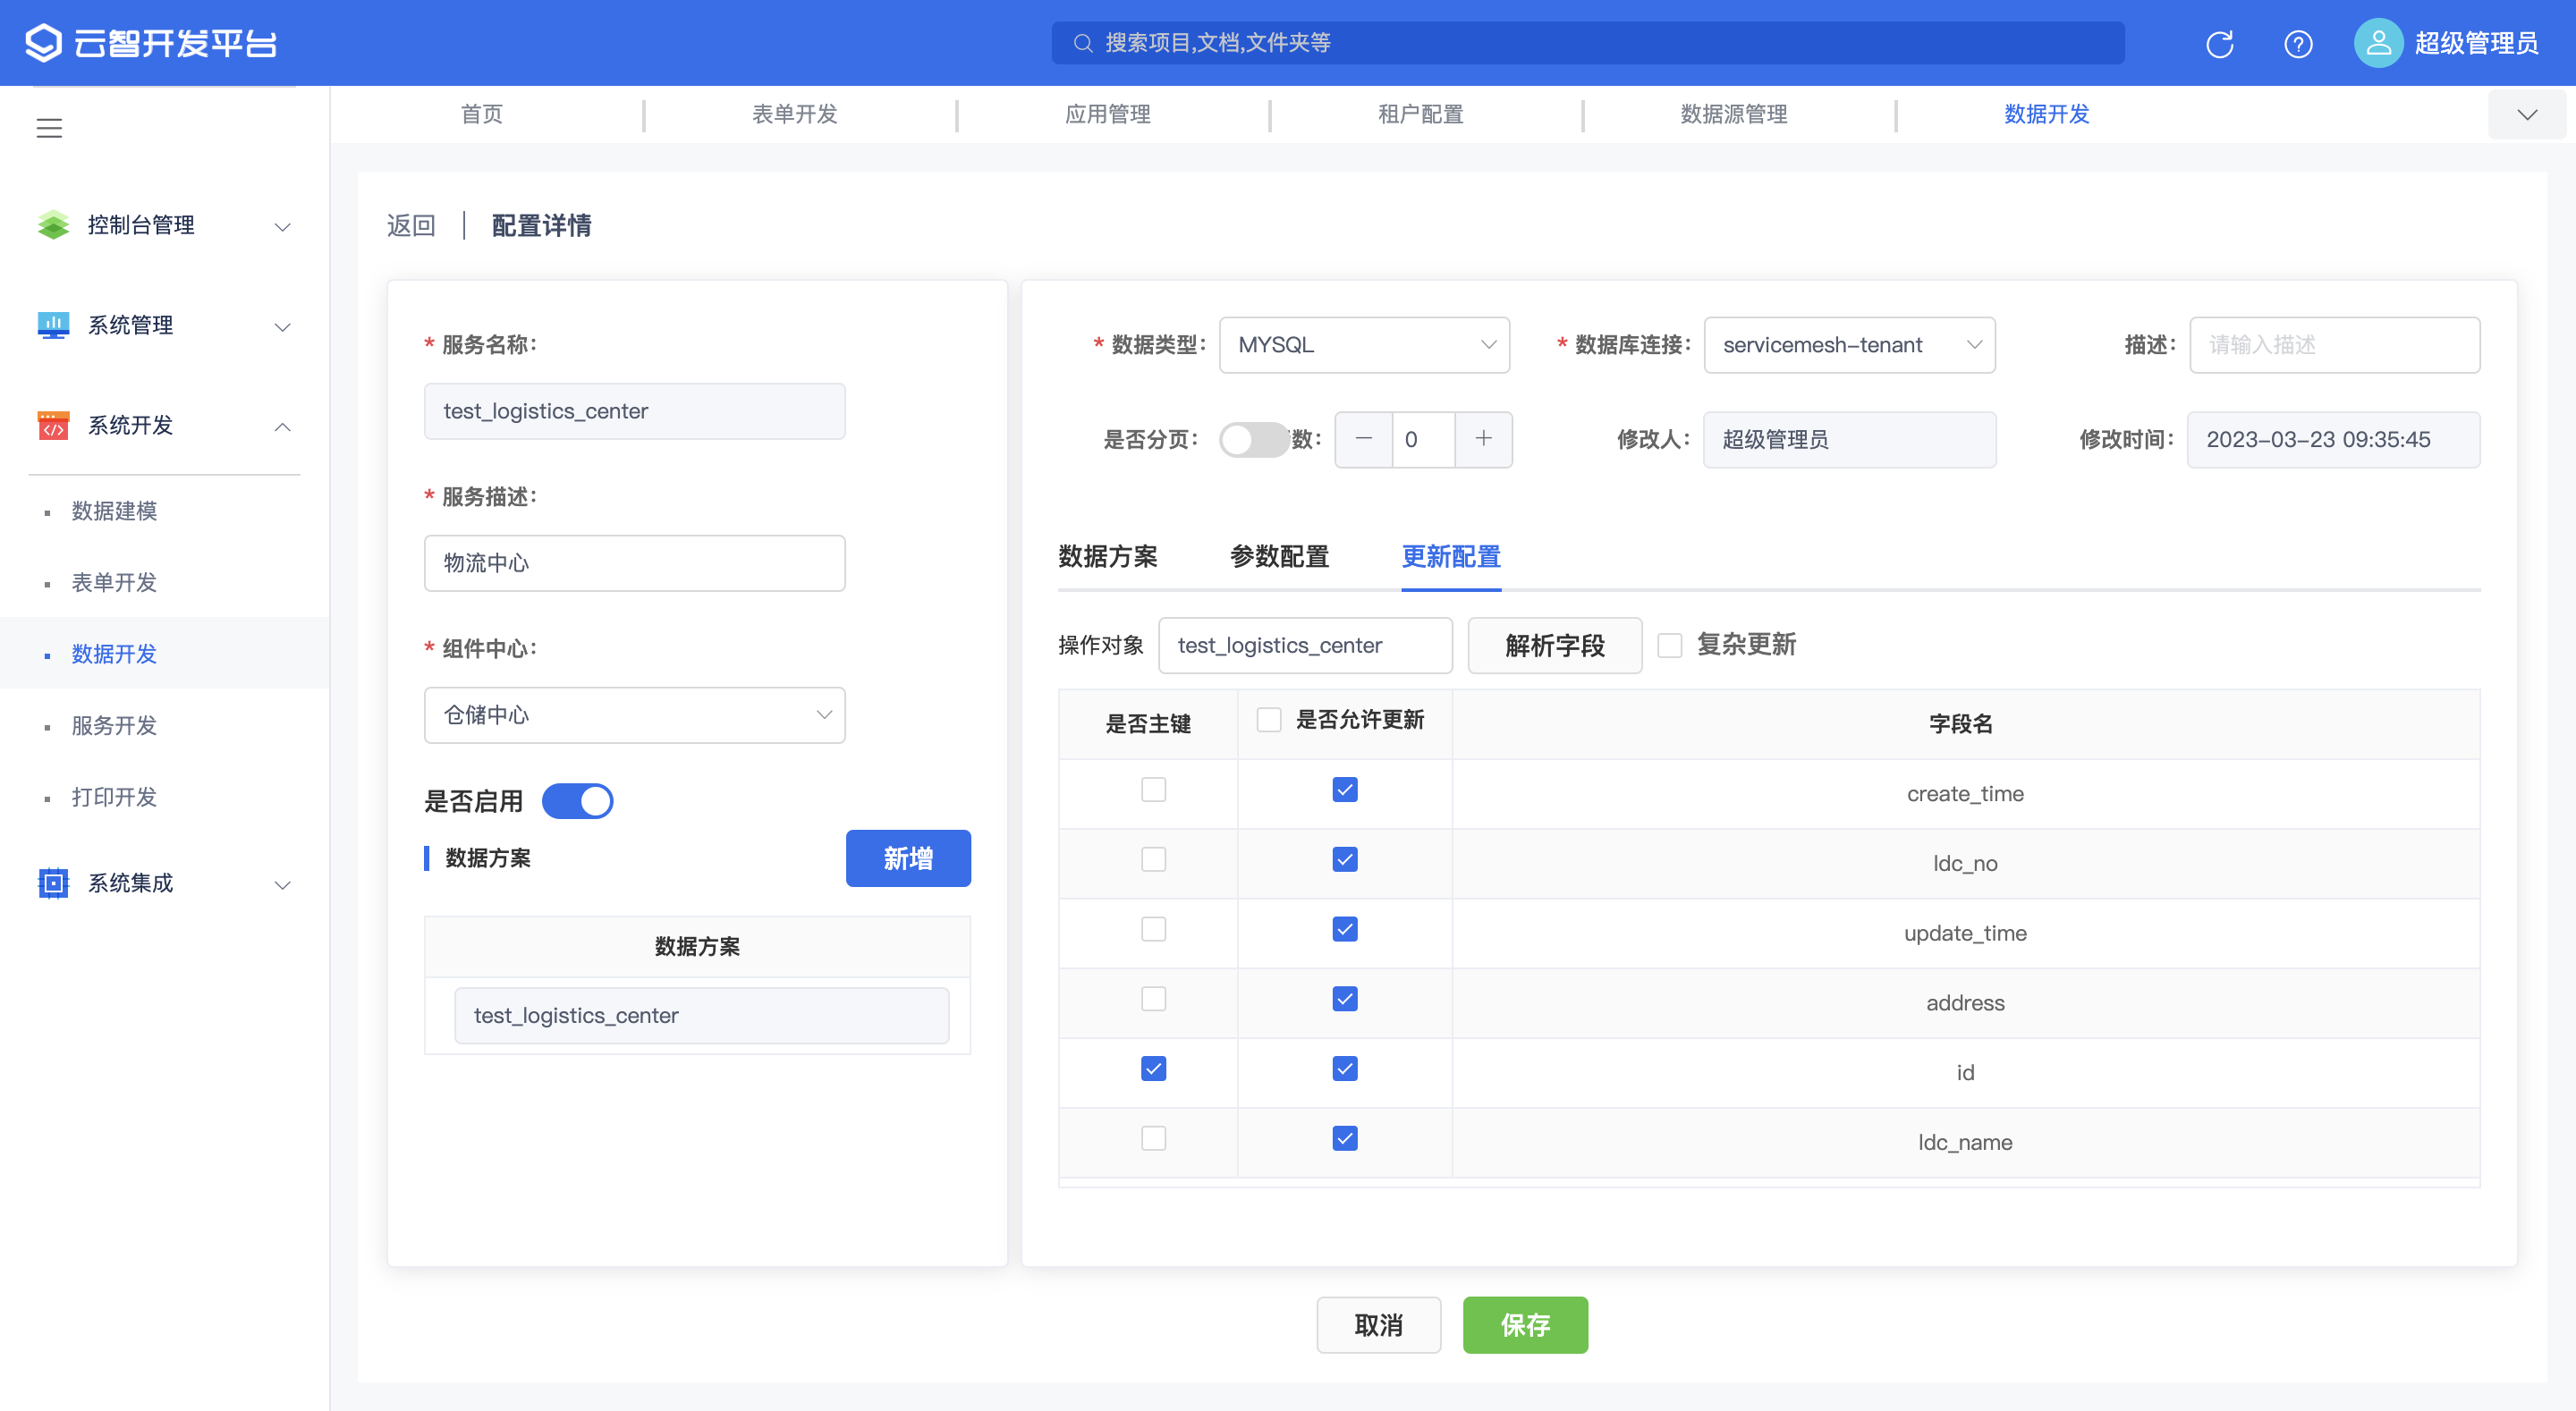
Task: Toggle the 是否启用 switch off
Action: pos(577,801)
